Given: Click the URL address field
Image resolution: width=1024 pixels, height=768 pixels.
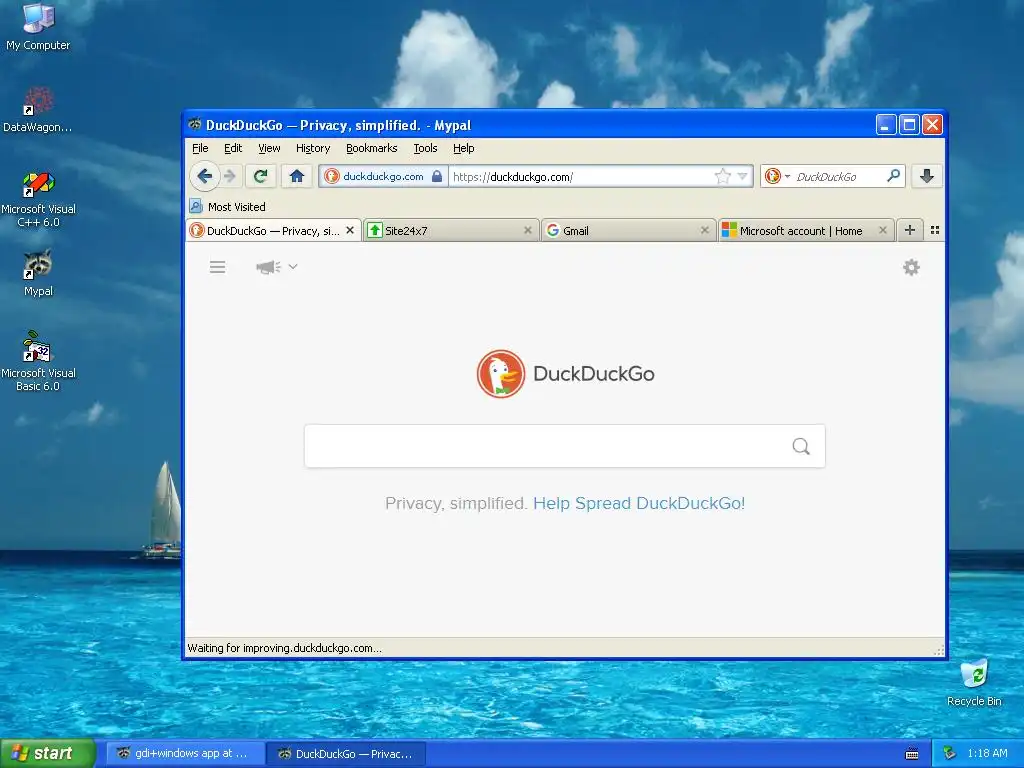Looking at the screenshot, I should coord(581,176).
